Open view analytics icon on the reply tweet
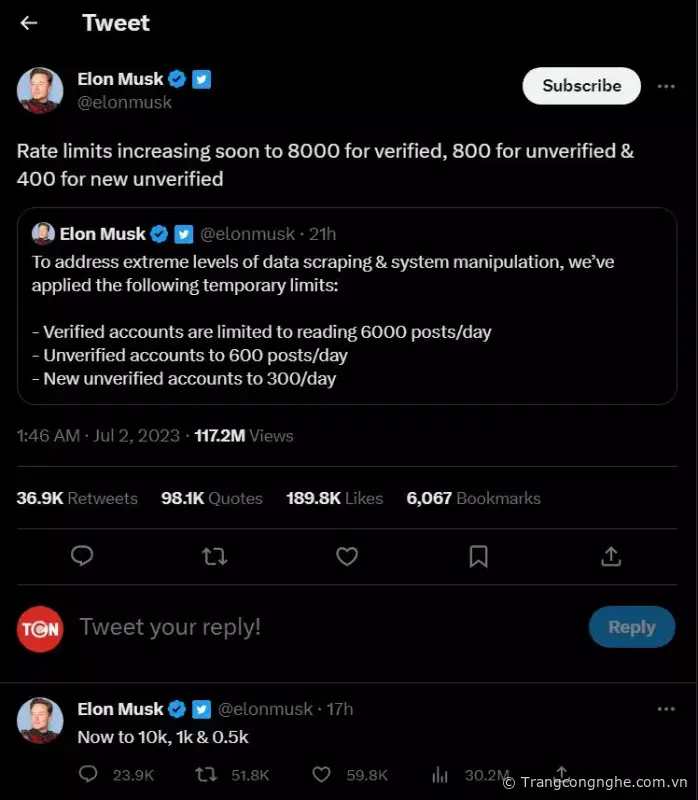698x800 pixels. coord(439,774)
